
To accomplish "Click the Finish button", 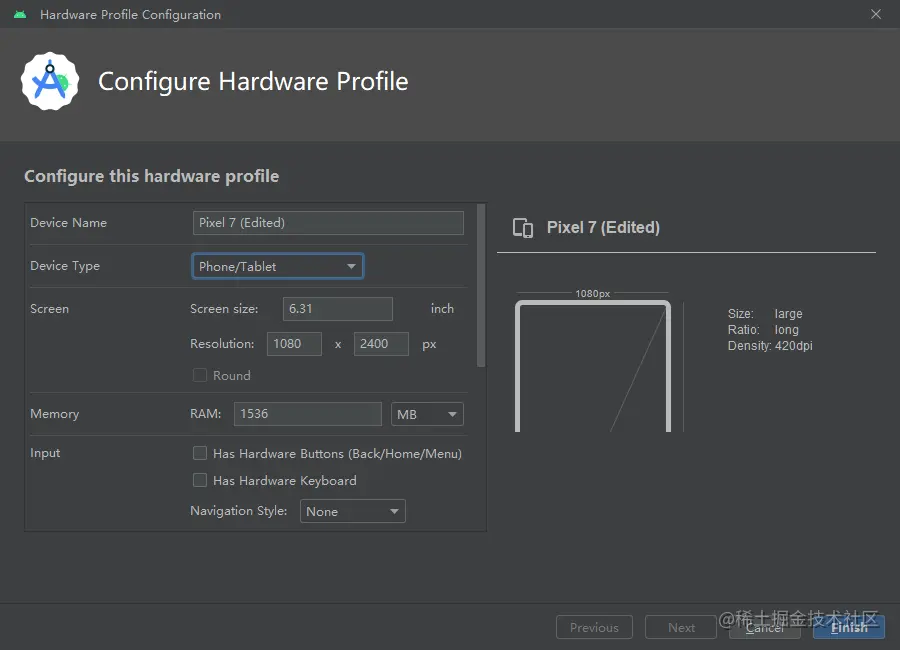I will (849, 627).
